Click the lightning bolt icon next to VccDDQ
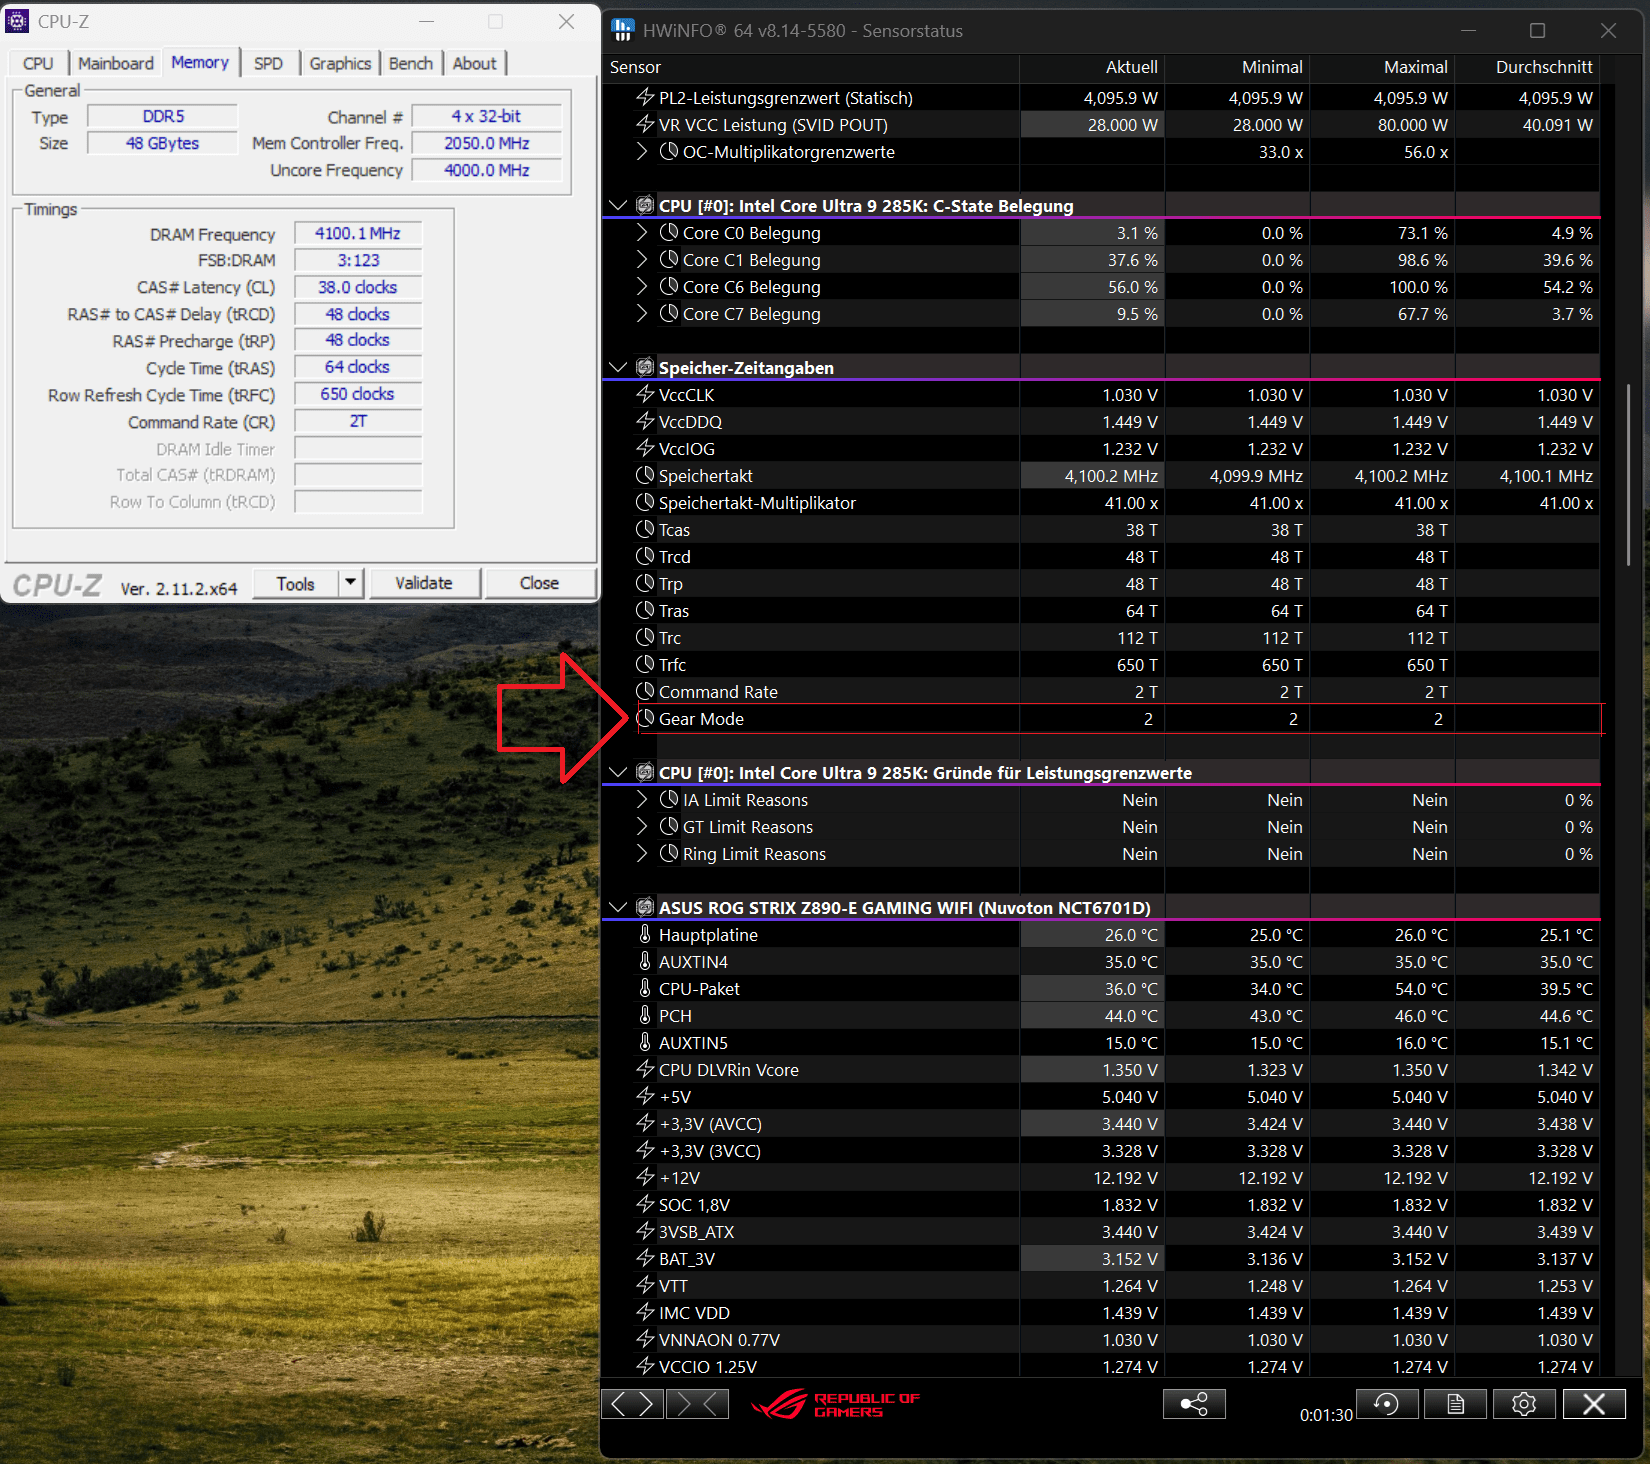The image size is (1650, 1464). pos(645,421)
